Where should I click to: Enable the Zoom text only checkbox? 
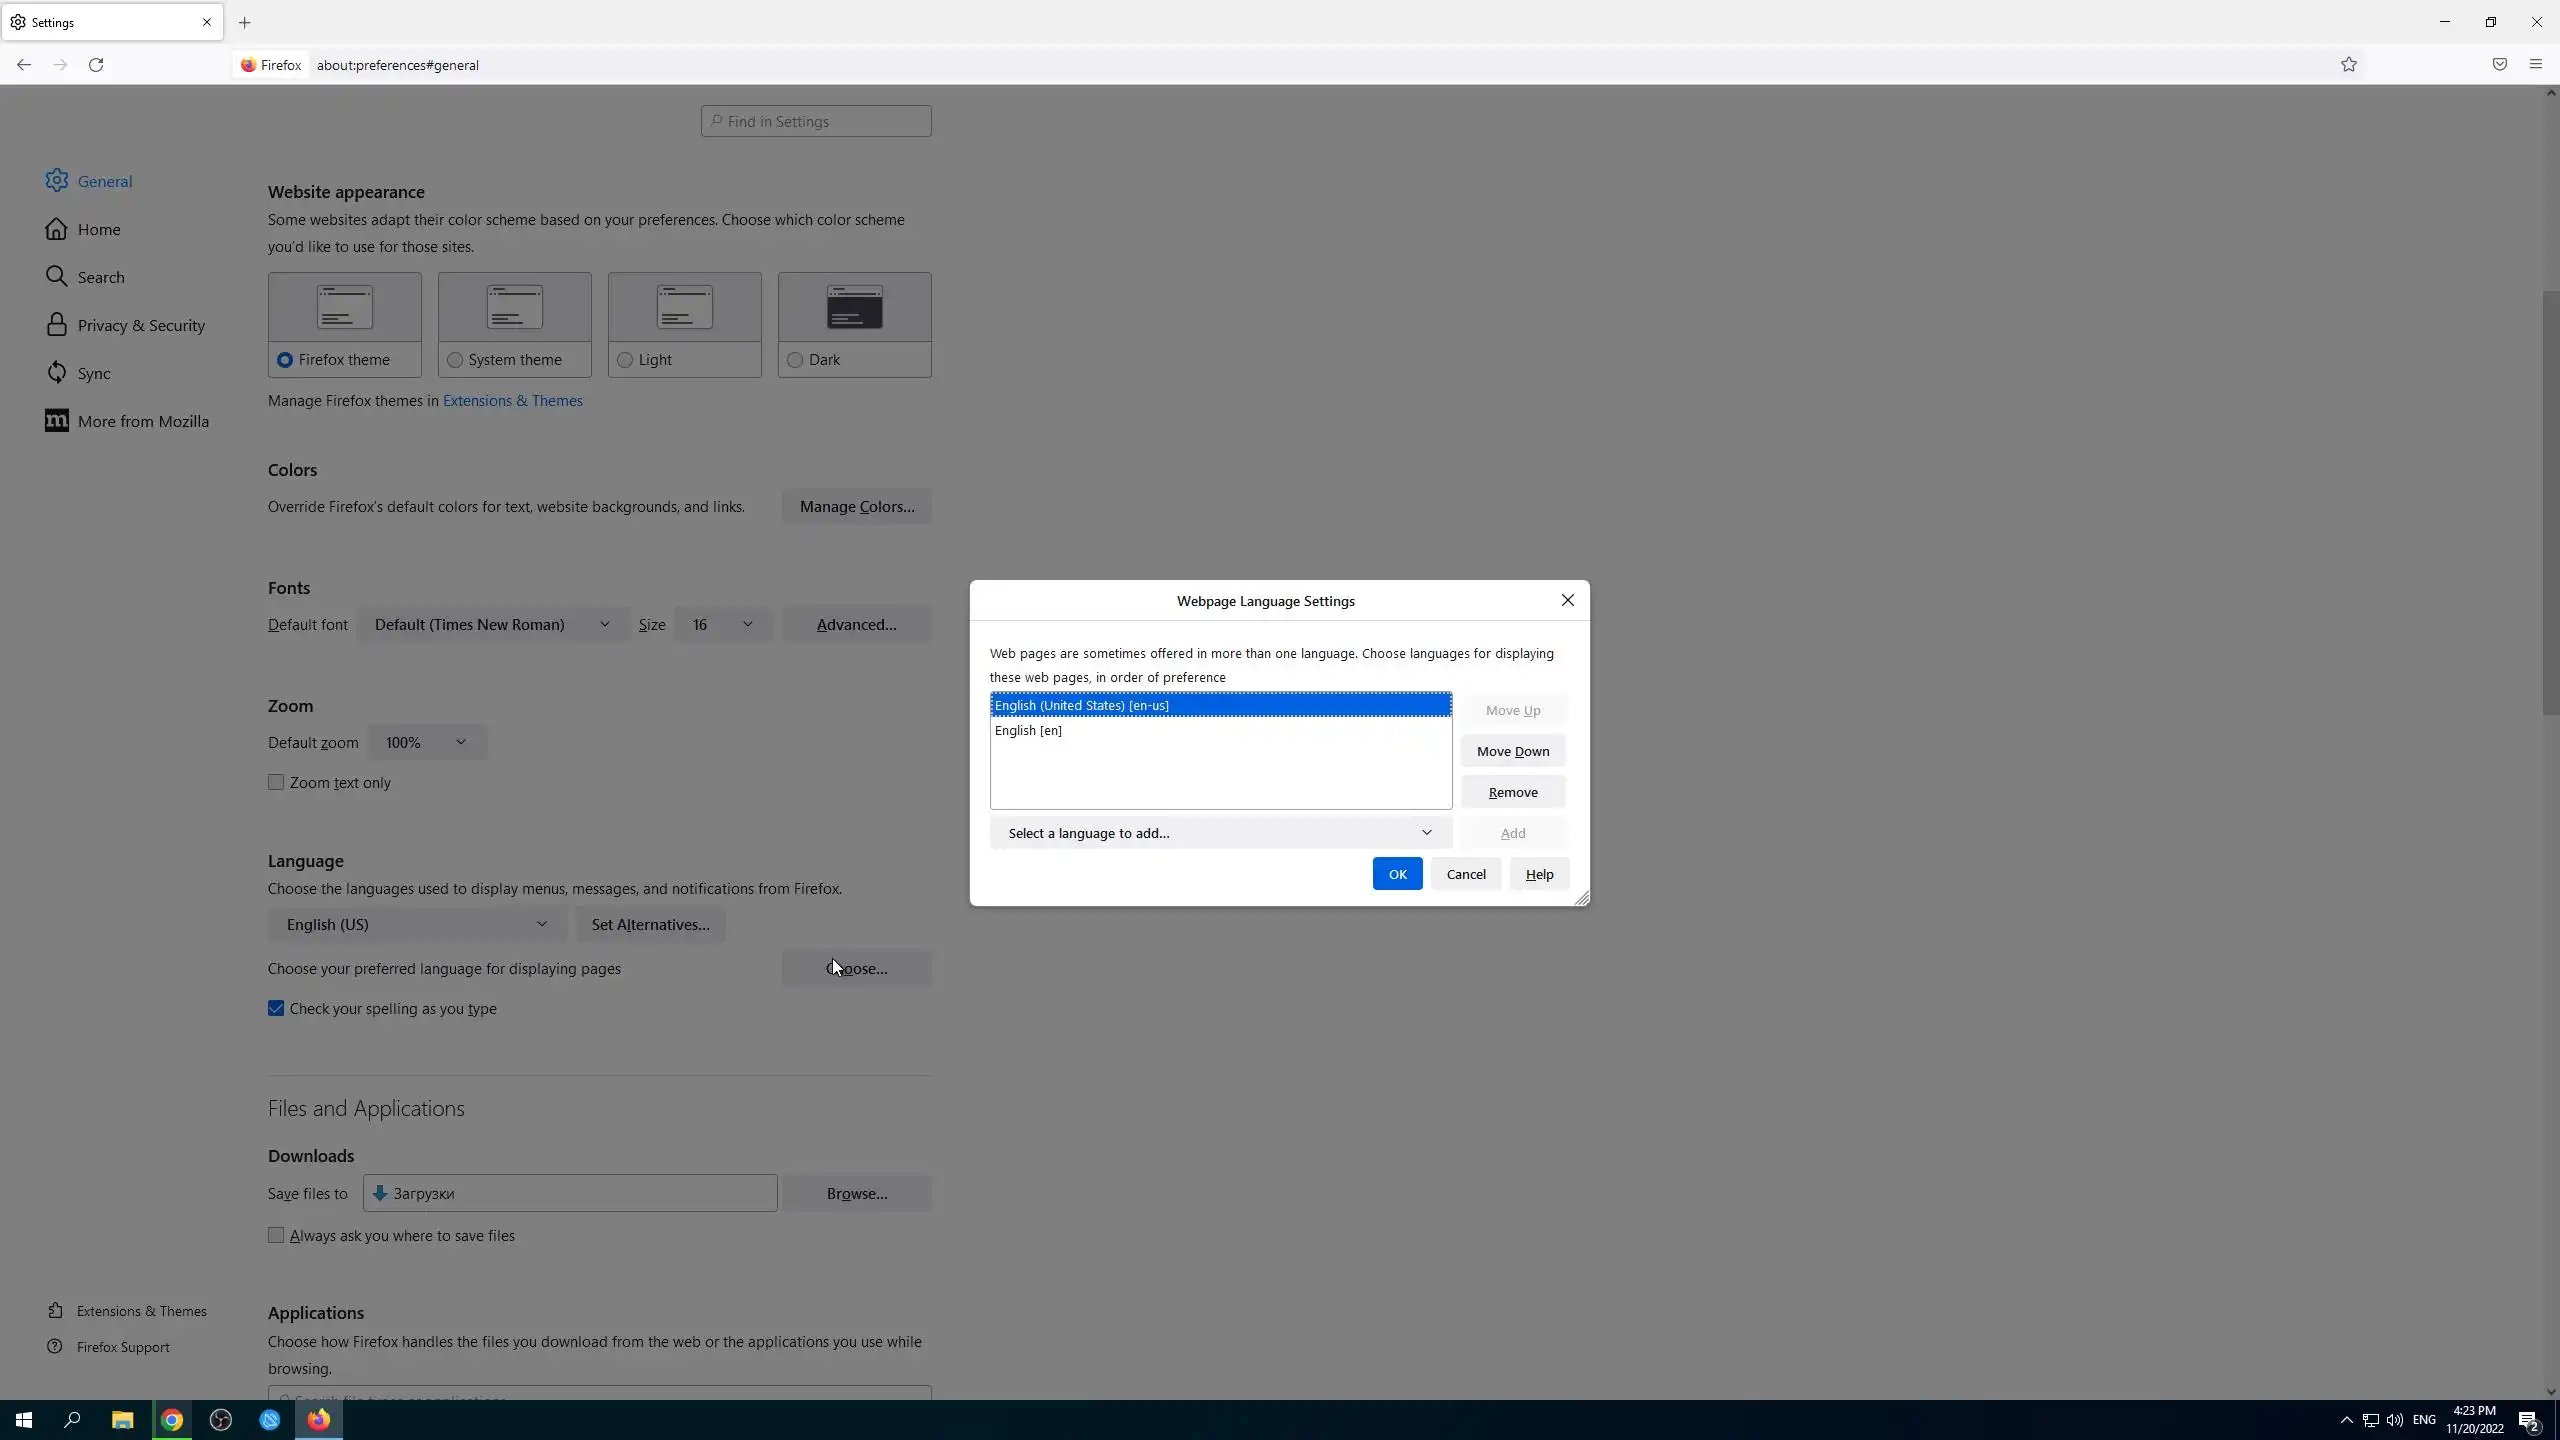pos(276,783)
